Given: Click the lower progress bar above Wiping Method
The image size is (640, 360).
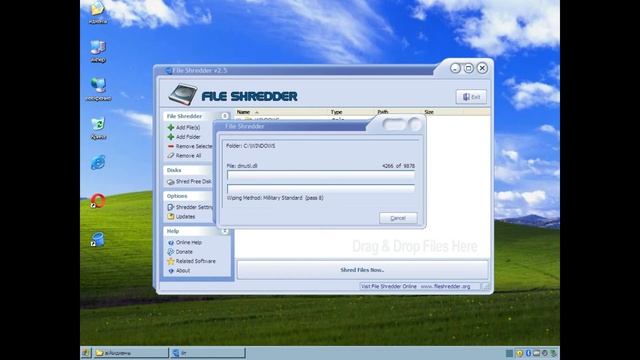Looking at the screenshot, I should [x=321, y=189].
